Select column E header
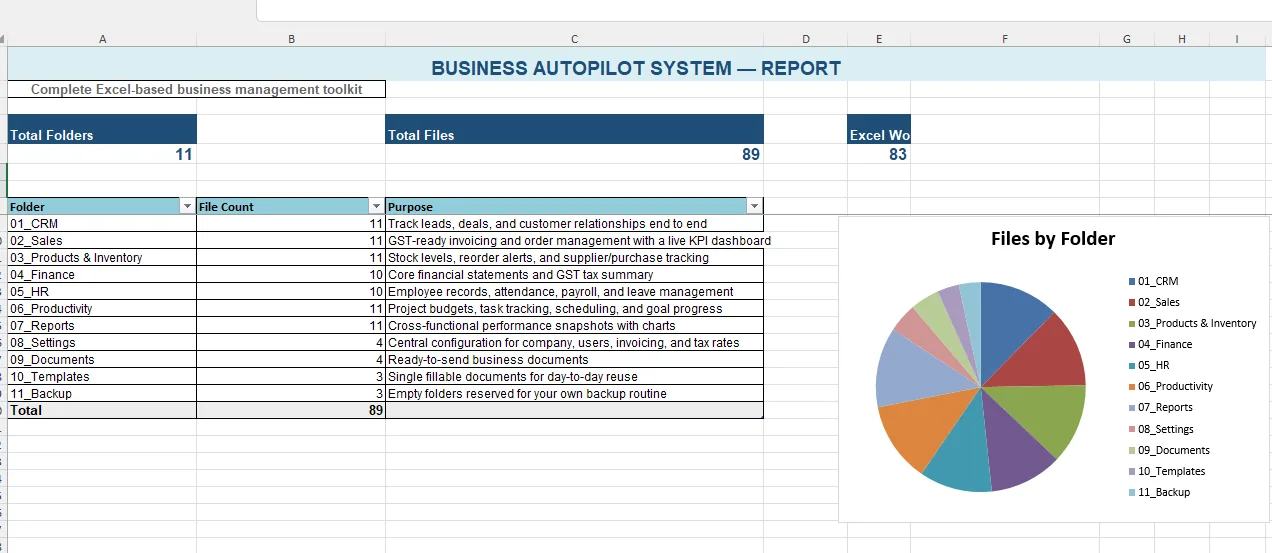The width and height of the screenshot is (1272, 553). point(879,39)
